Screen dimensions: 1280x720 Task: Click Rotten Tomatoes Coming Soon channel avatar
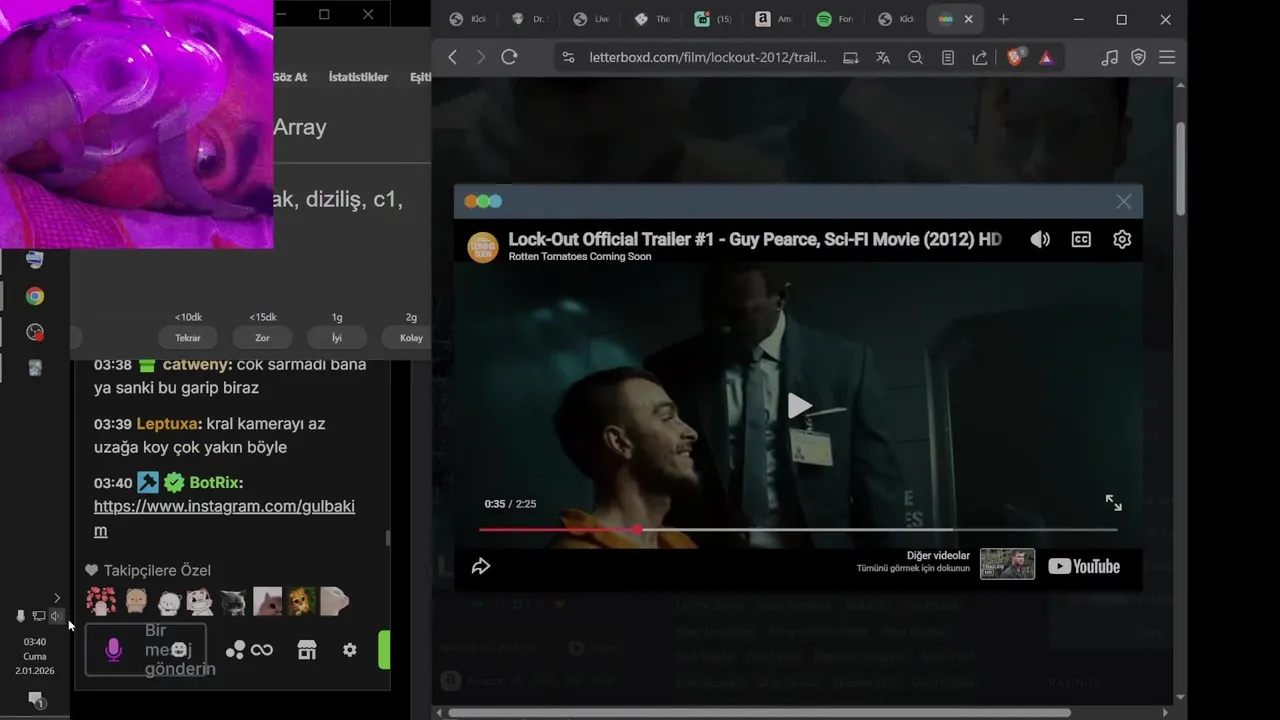tap(483, 246)
